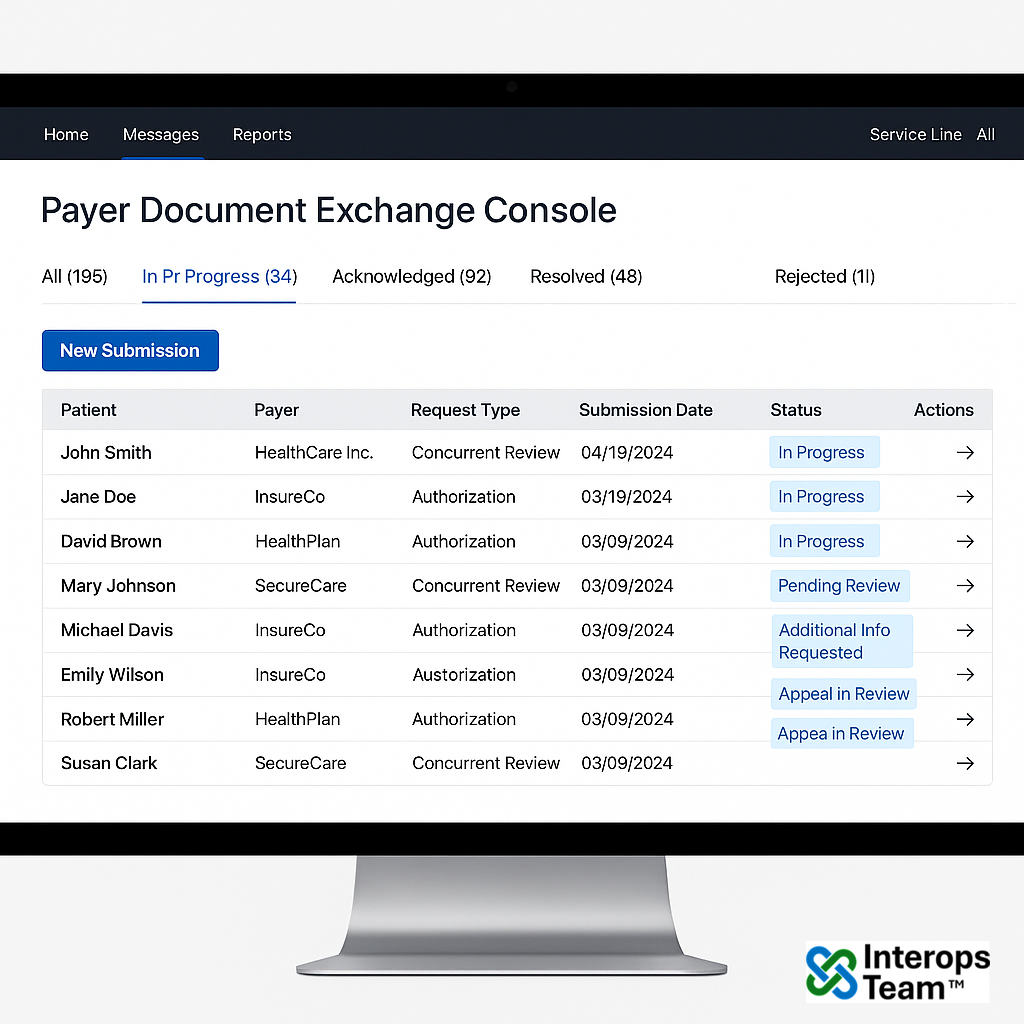
Task: Click Additional Info Requested status badge
Action: 842,641
